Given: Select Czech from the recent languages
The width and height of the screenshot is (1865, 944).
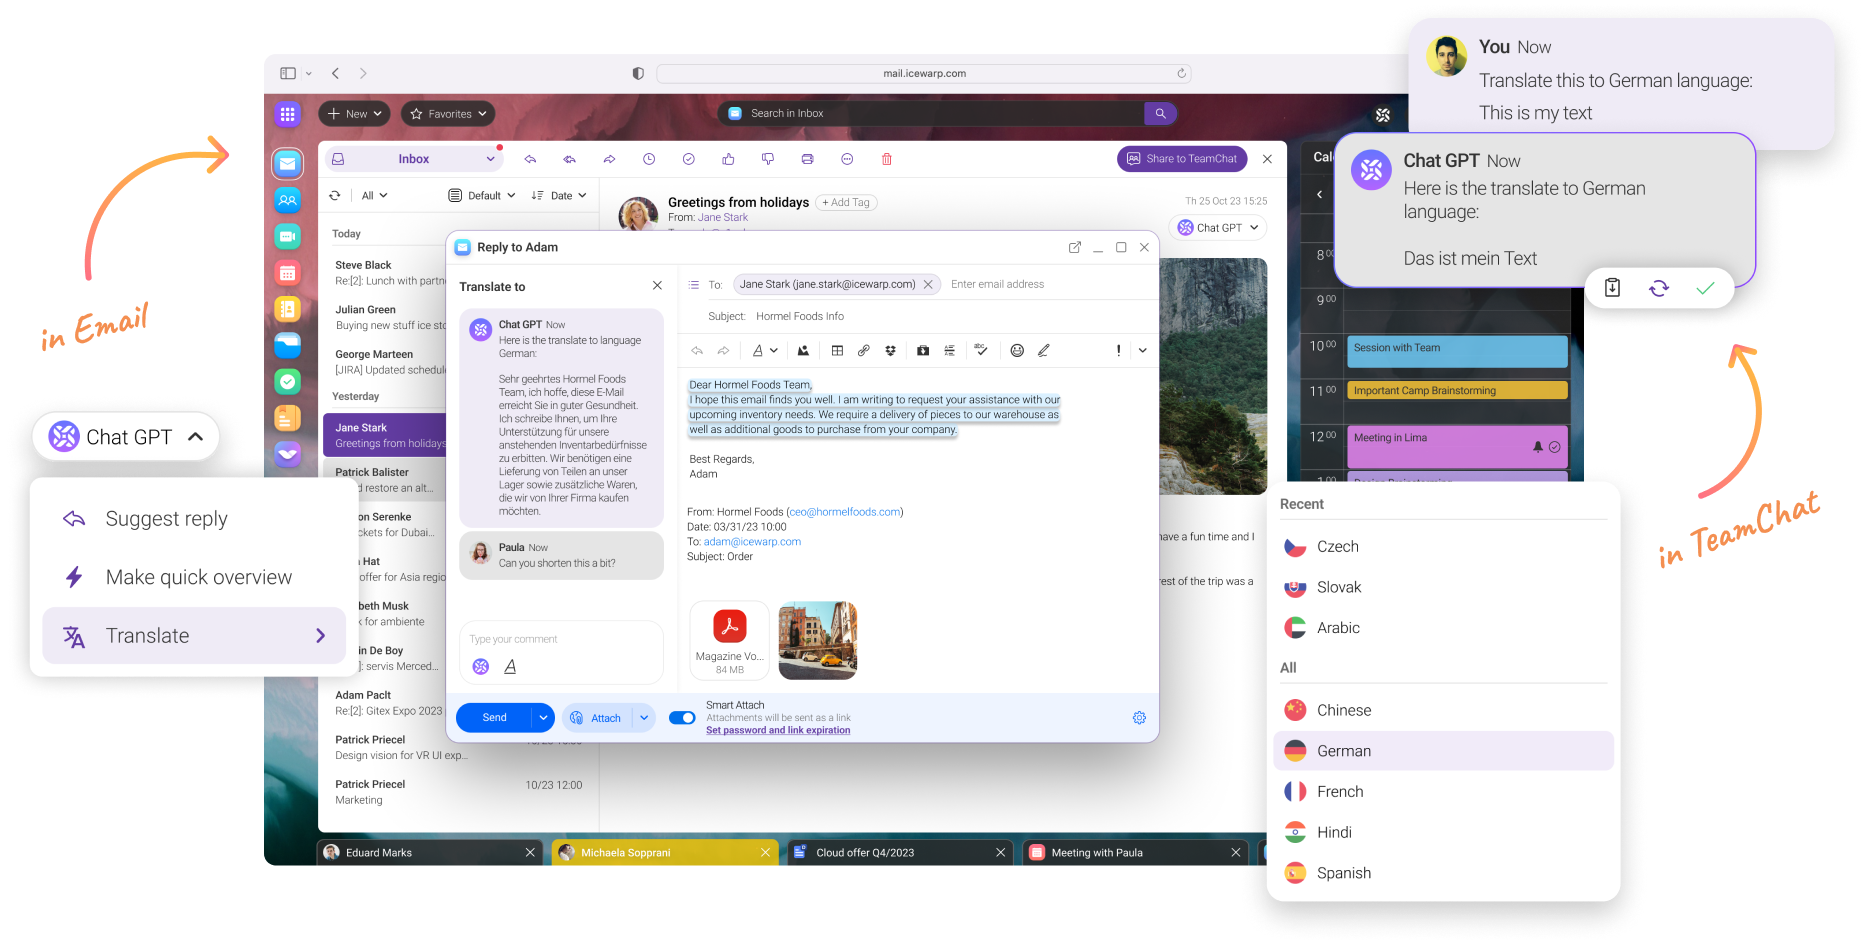Looking at the screenshot, I should click(x=1443, y=547).
